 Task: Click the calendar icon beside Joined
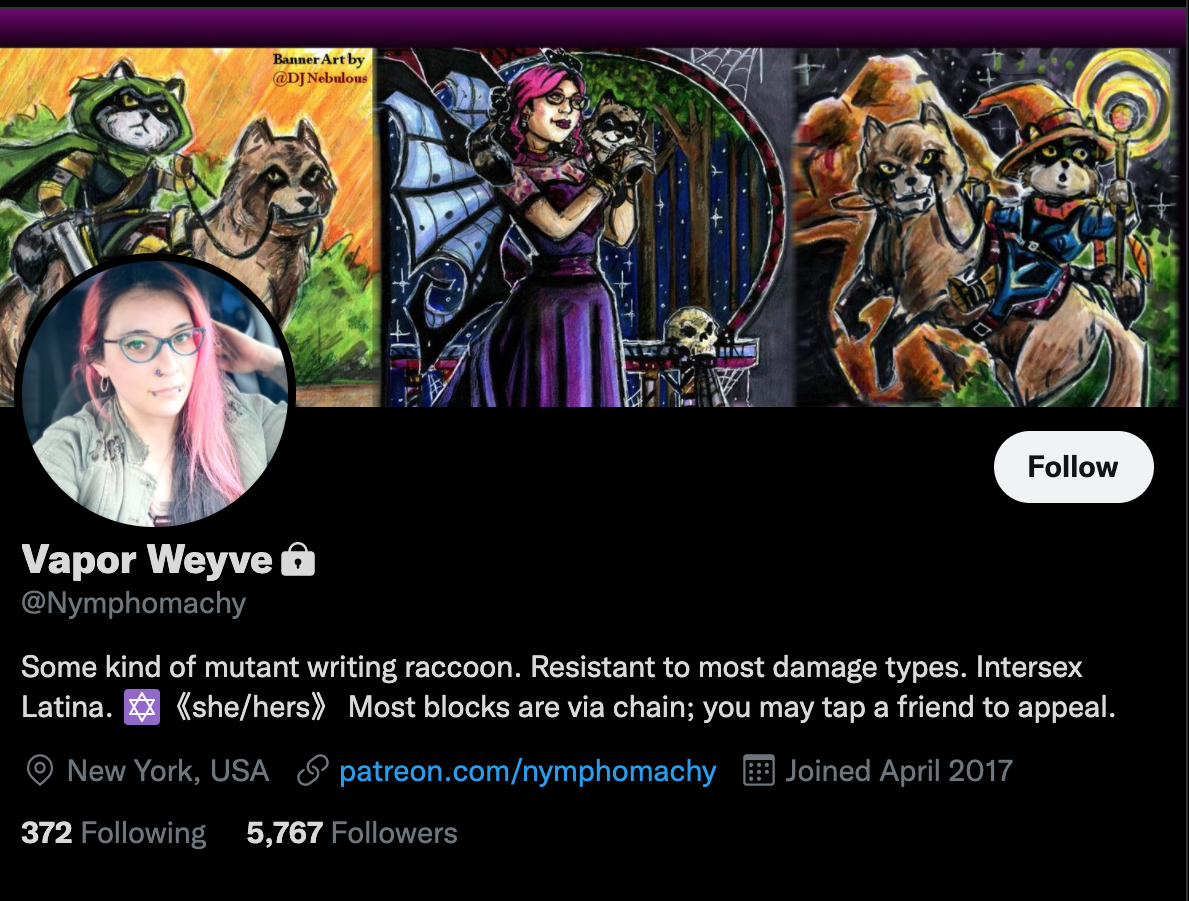click(x=758, y=771)
